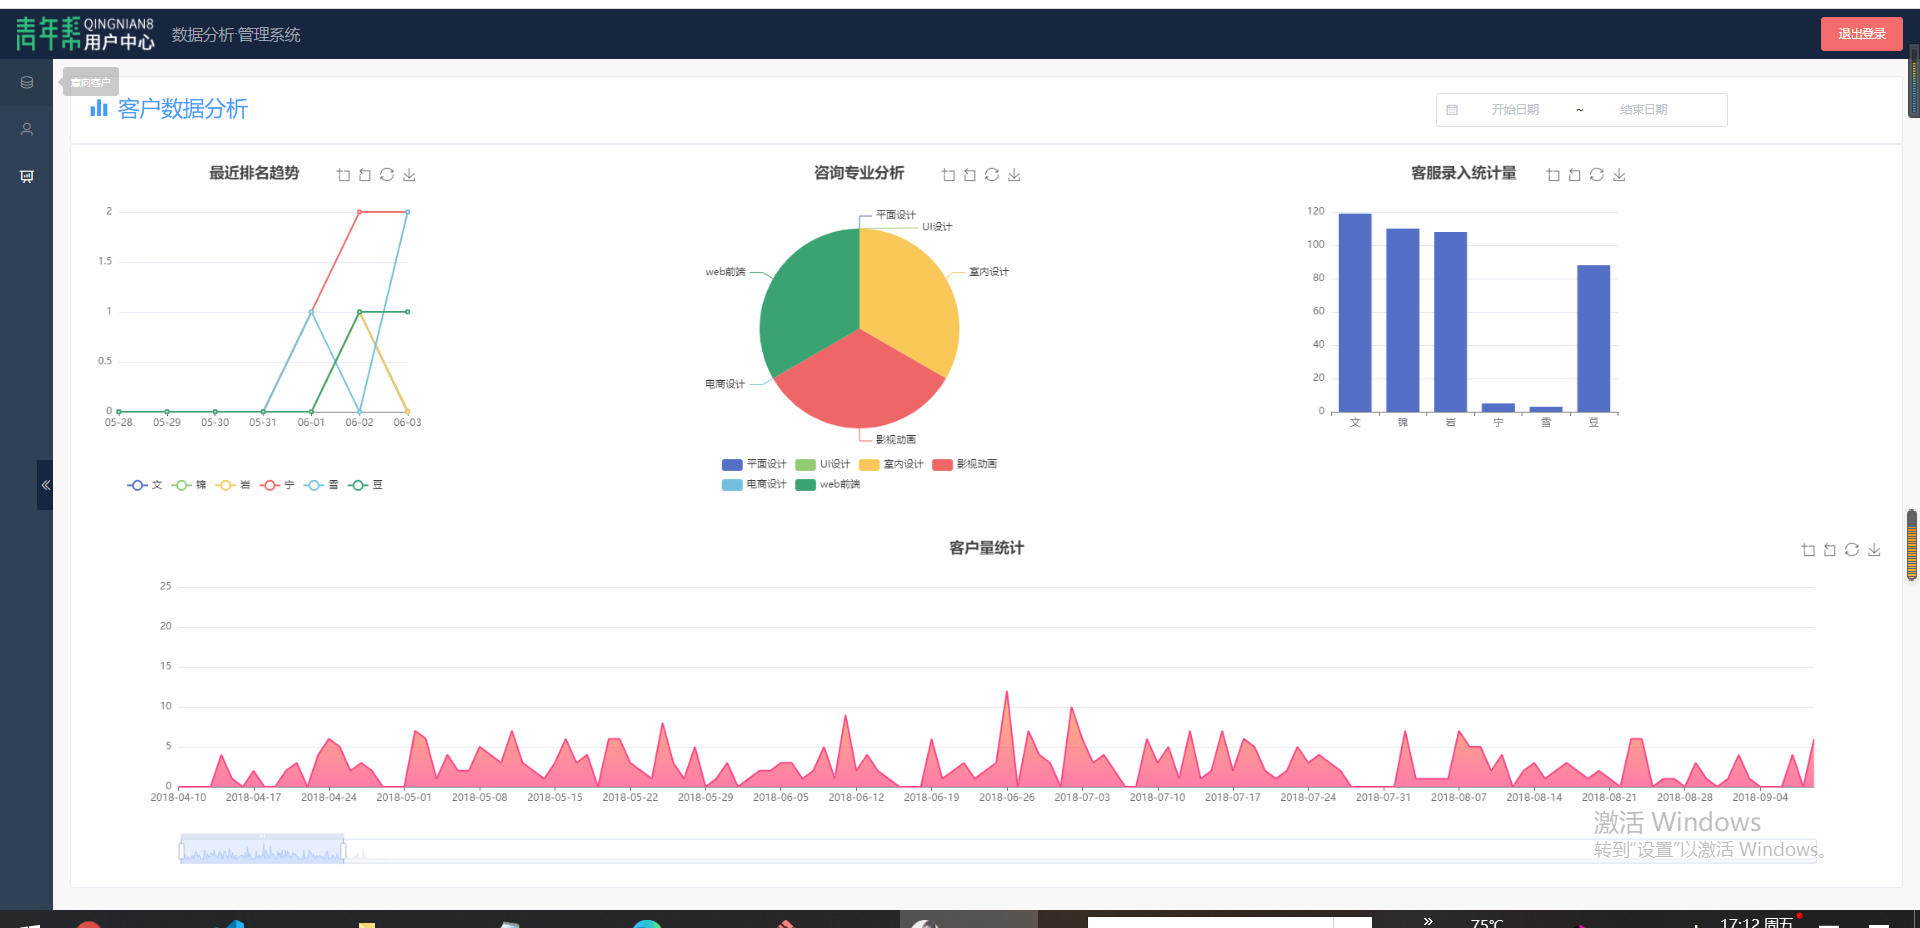Download the 咨询专业分析 pie chart image

1014,174
